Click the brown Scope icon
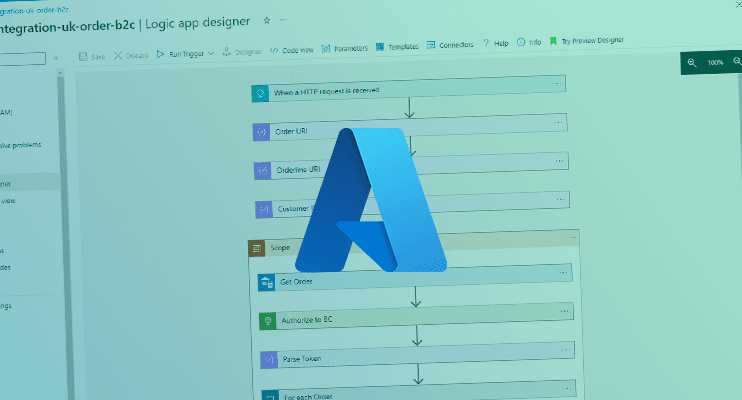Viewport: 742px width, 400px height. coord(256,249)
